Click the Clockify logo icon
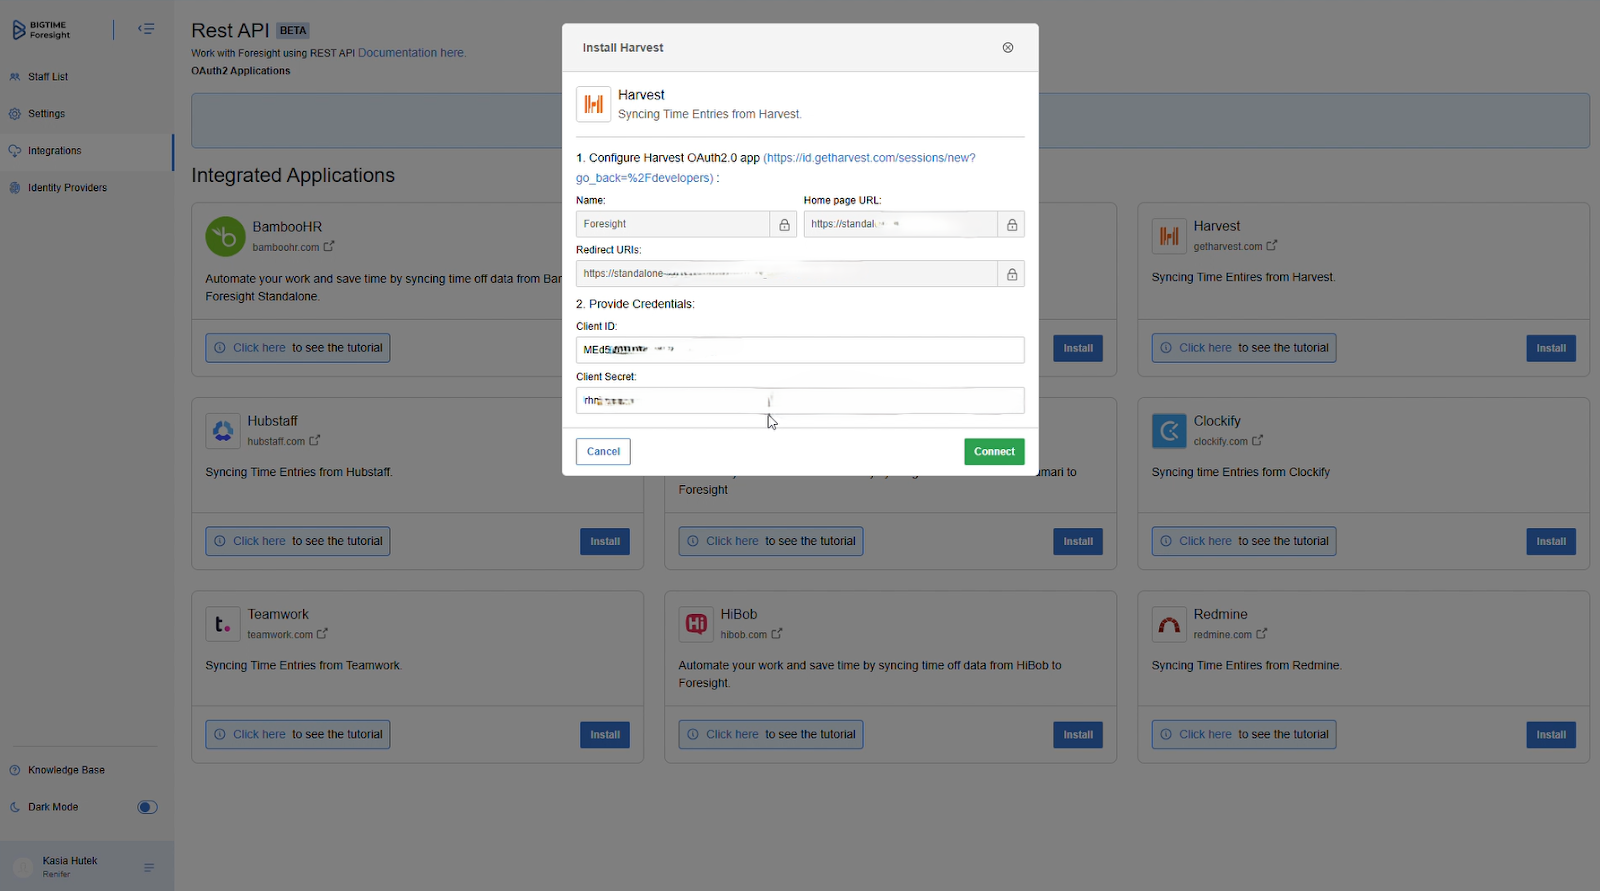This screenshot has width=1600, height=891. (x=1169, y=431)
